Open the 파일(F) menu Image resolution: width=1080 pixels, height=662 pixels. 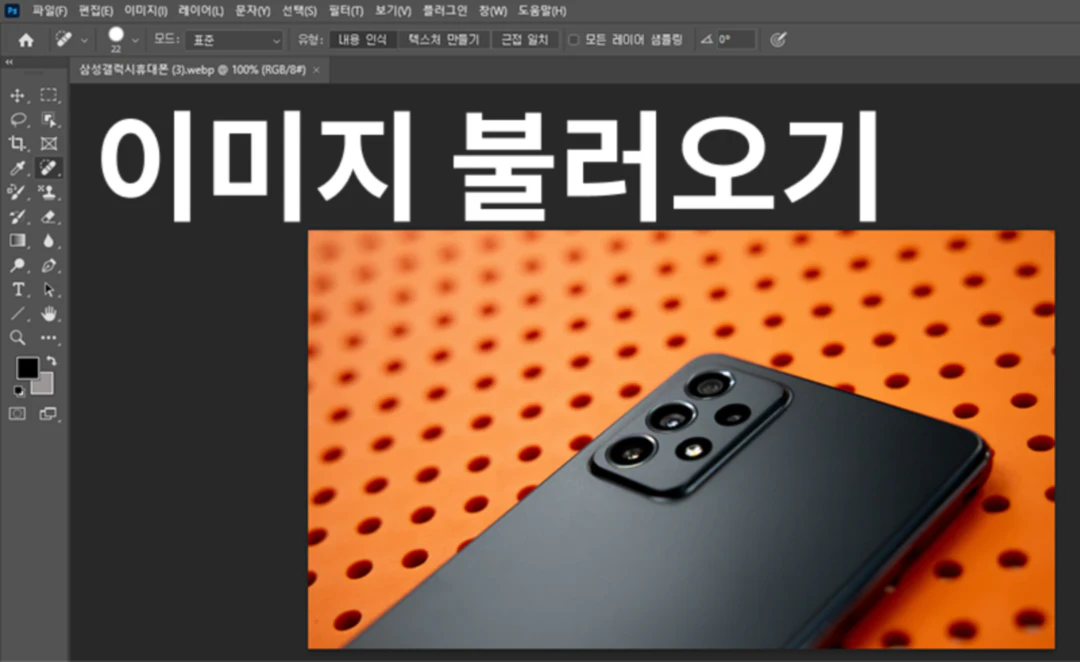[50, 11]
